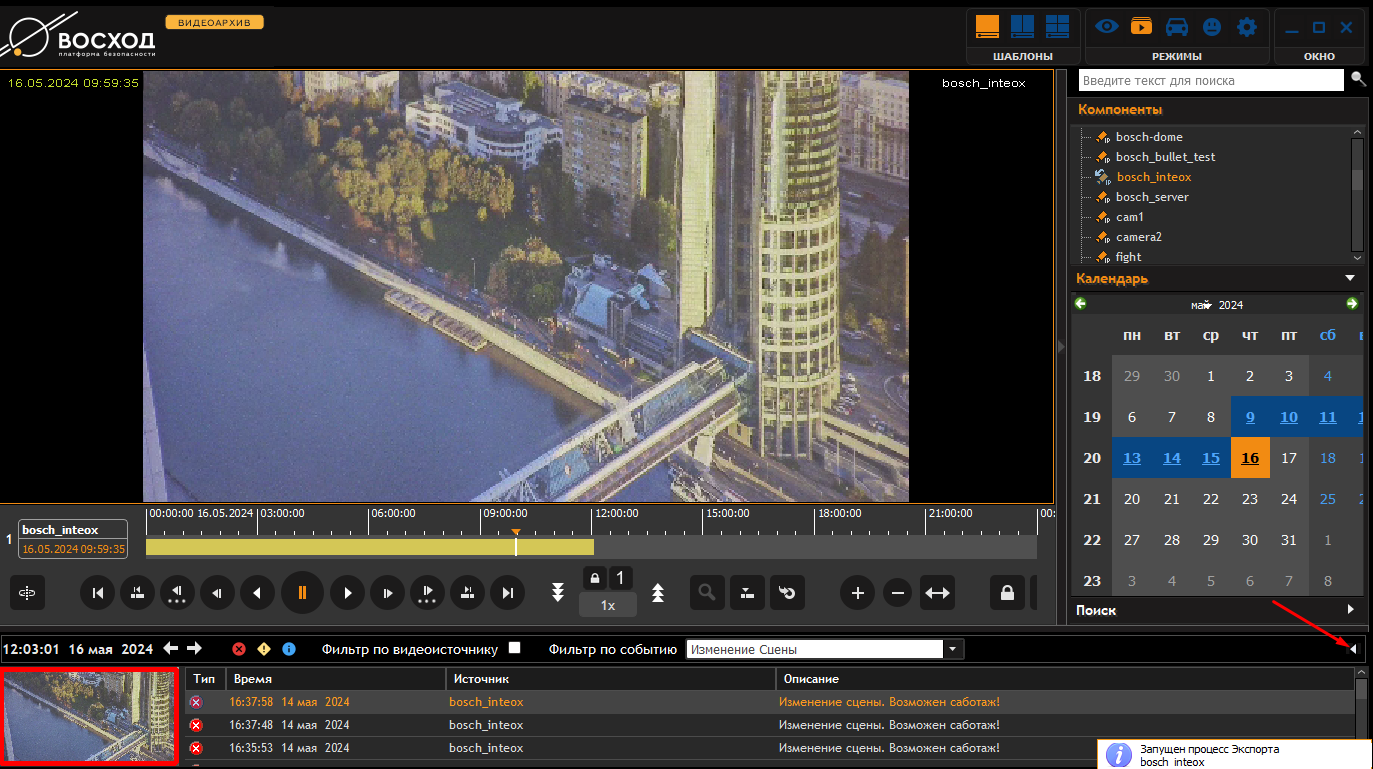Collapse the Календарь panel

[1350, 278]
